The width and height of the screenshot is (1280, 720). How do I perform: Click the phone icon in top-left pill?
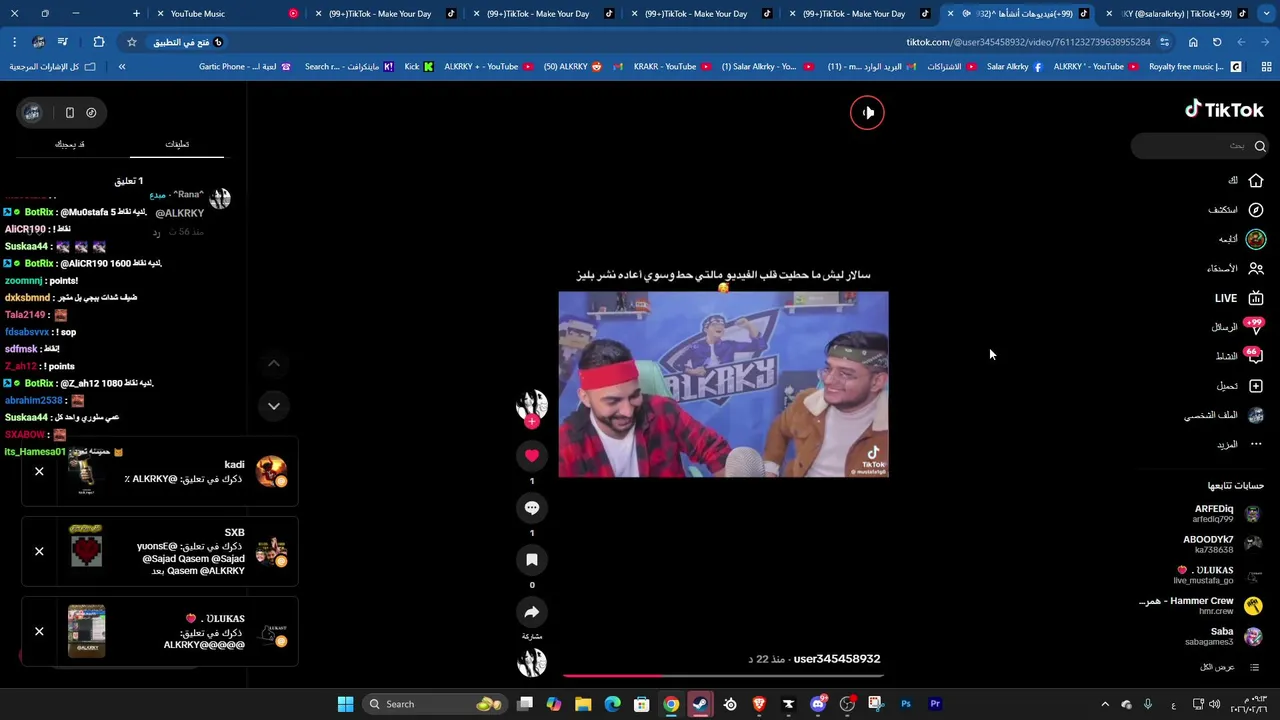coord(69,113)
